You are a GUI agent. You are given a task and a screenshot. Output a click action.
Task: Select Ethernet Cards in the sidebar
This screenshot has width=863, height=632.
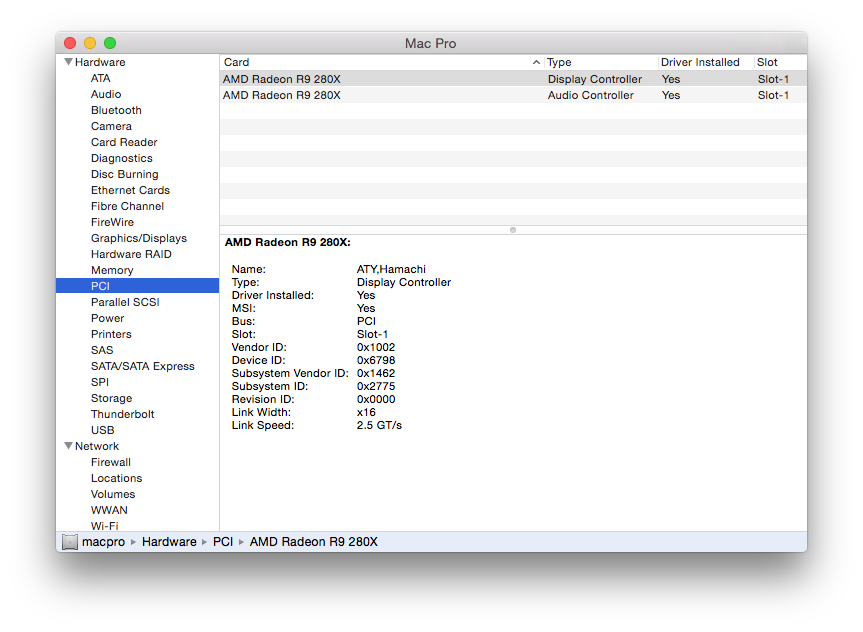tap(130, 190)
